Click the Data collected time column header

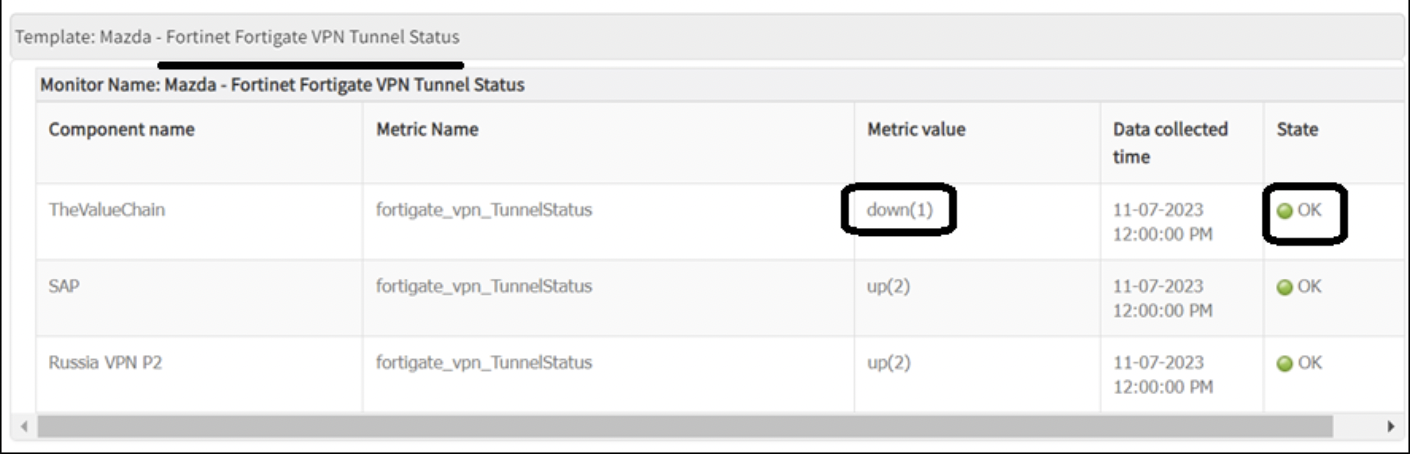[x=1170, y=142]
